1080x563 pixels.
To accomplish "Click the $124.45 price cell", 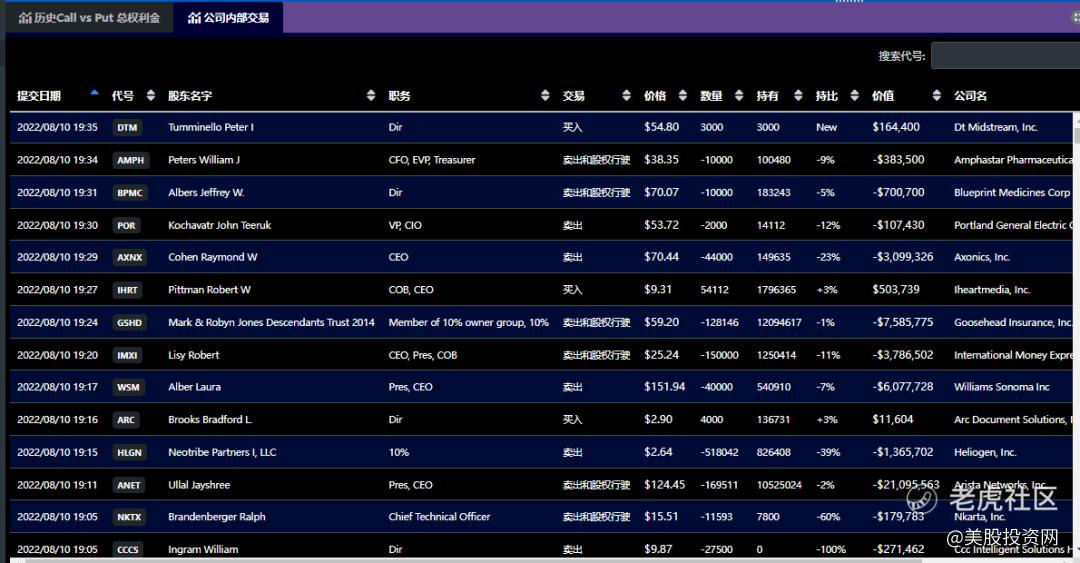I will tap(665, 485).
